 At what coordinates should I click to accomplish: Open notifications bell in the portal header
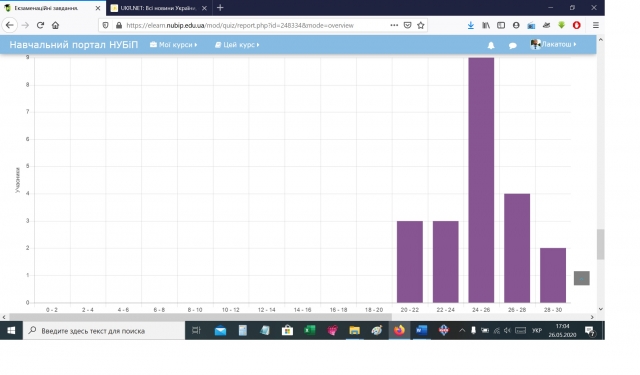(491, 45)
